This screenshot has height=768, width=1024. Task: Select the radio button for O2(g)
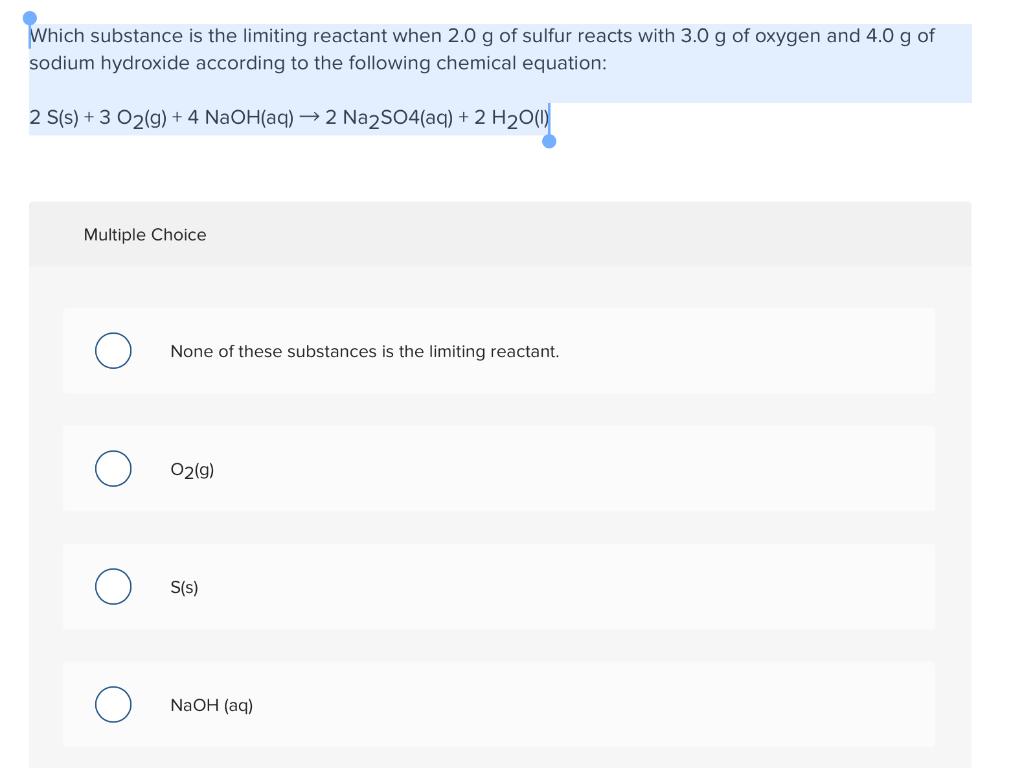pyautogui.click(x=112, y=468)
